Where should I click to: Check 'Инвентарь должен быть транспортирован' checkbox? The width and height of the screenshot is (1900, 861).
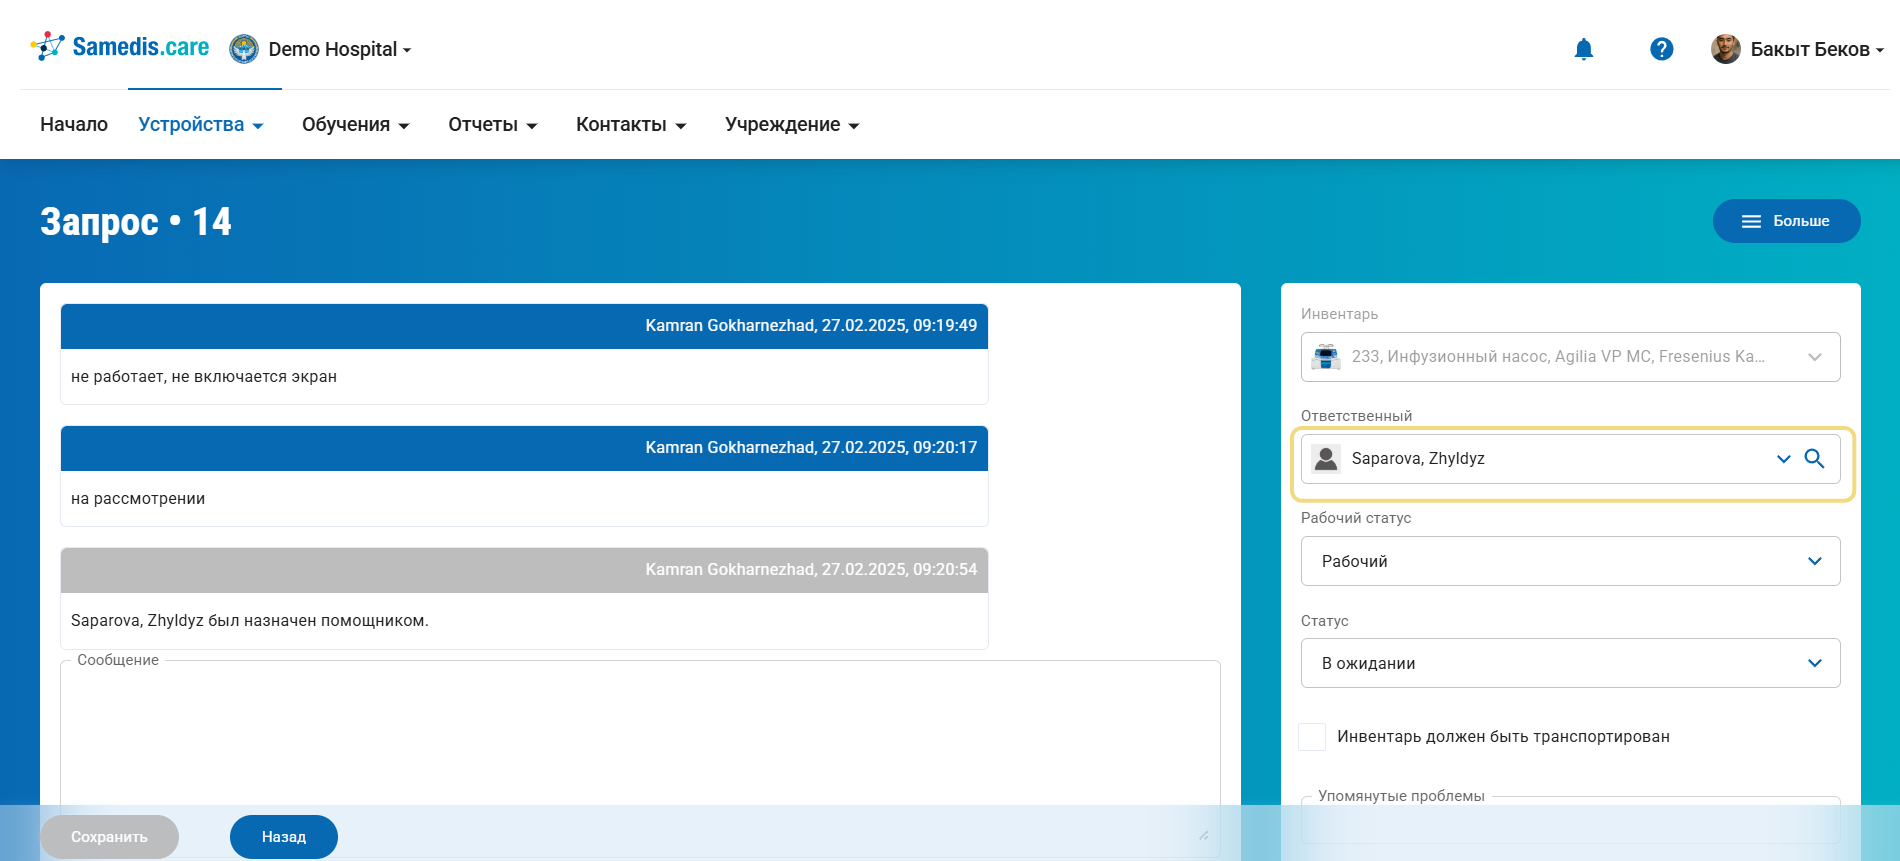coord(1312,737)
